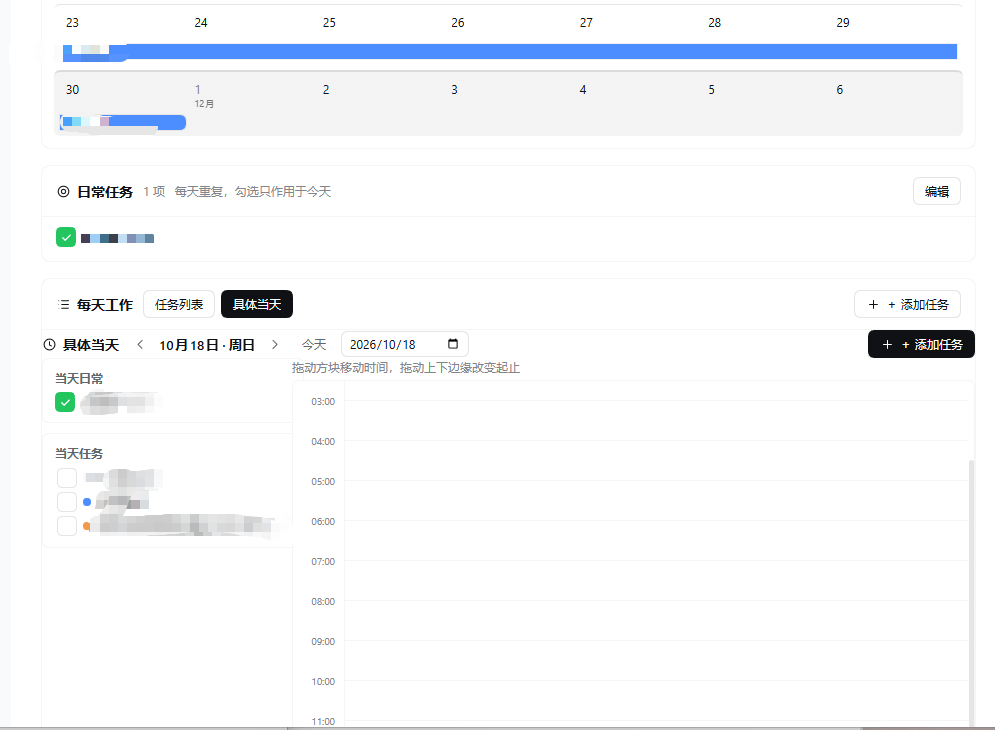Uncheck the green checkbox under 日常任务

[x=66, y=237]
